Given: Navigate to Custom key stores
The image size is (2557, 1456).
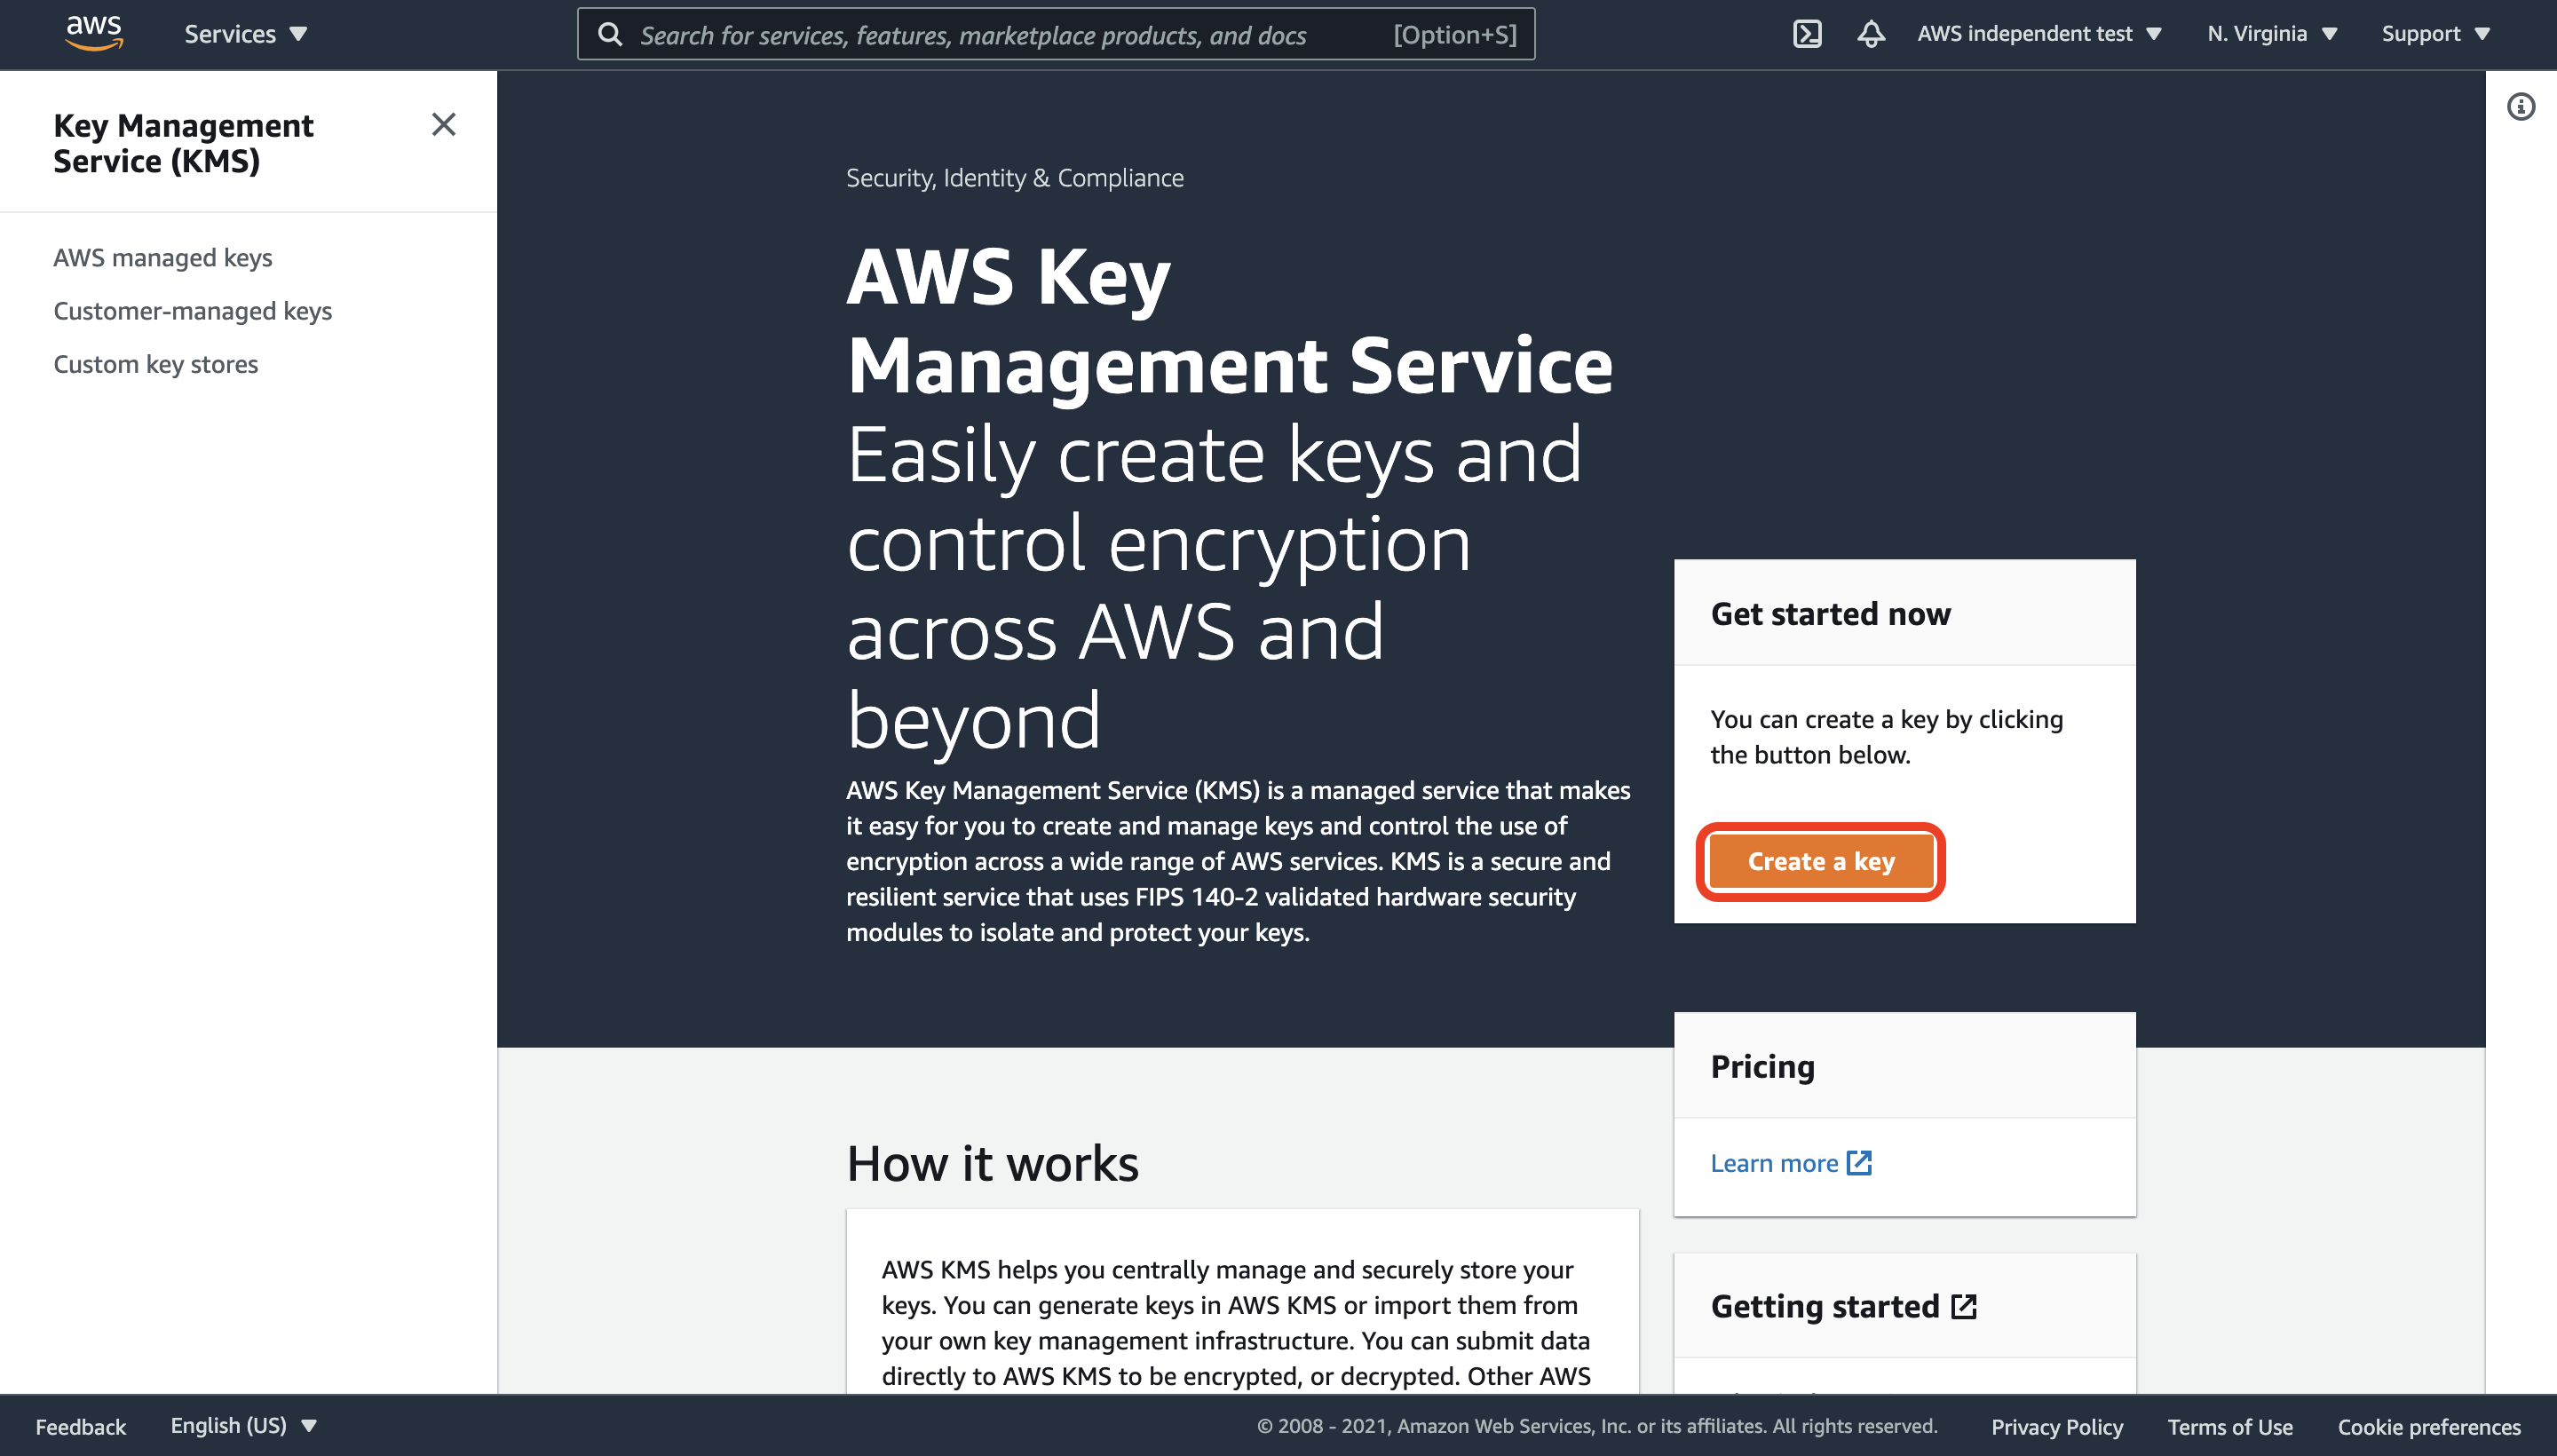Looking at the screenshot, I should (x=156, y=364).
